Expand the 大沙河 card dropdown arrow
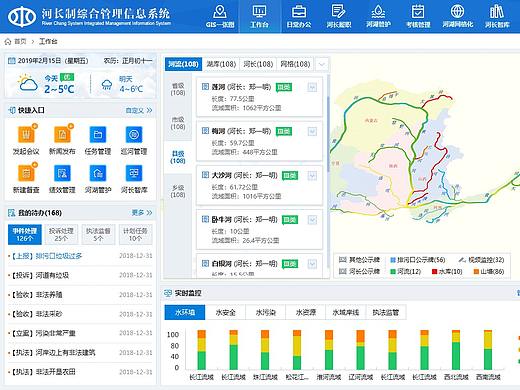 tap(312, 176)
